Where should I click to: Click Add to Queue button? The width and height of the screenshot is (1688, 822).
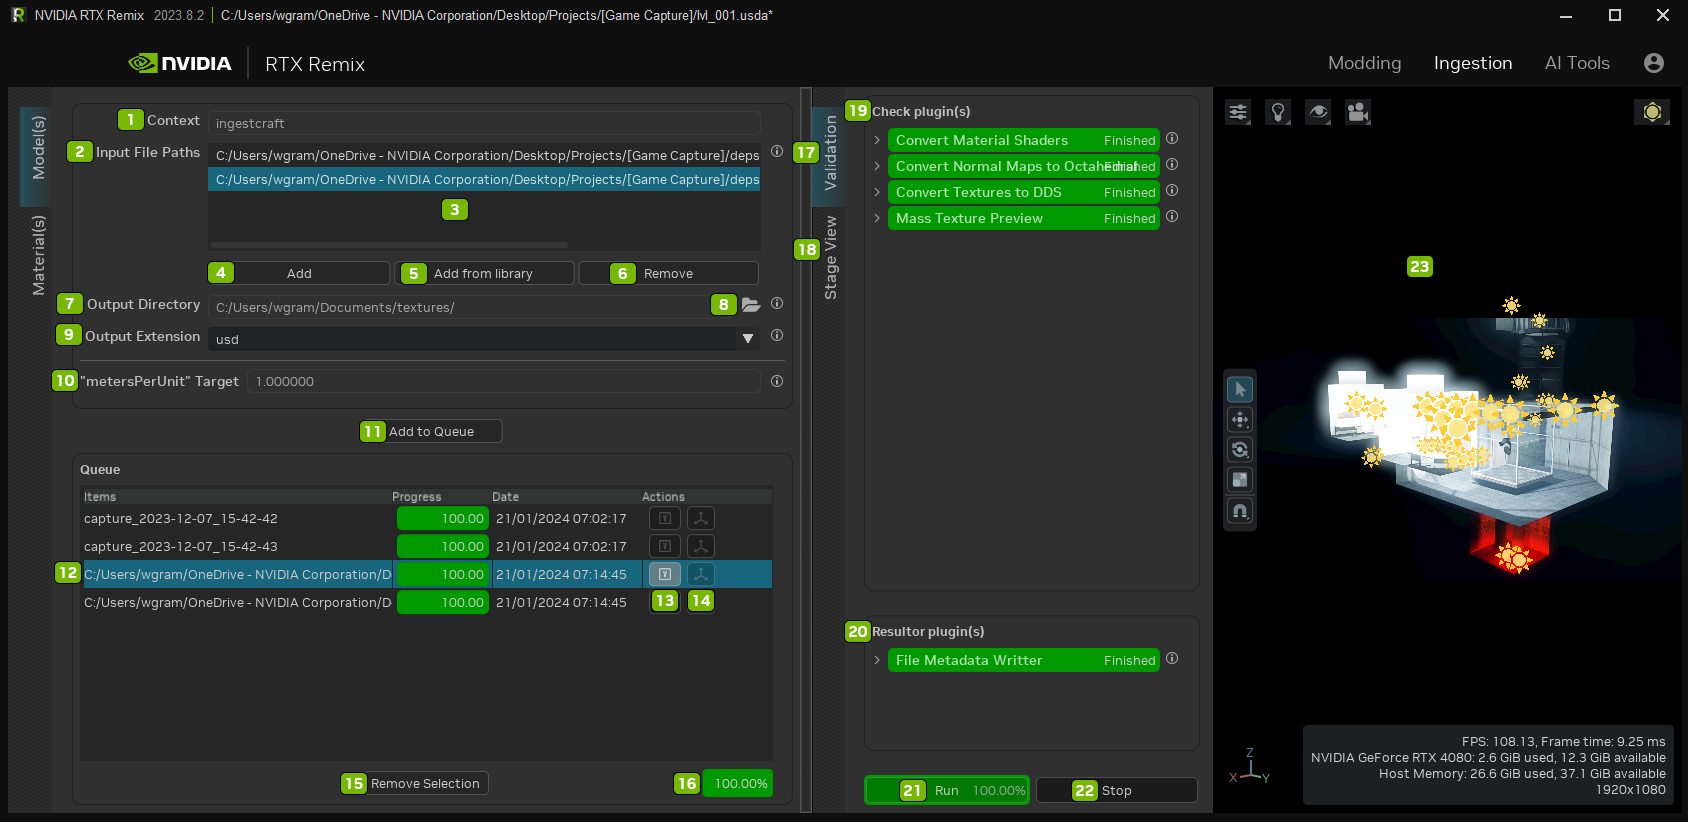click(431, 431)
